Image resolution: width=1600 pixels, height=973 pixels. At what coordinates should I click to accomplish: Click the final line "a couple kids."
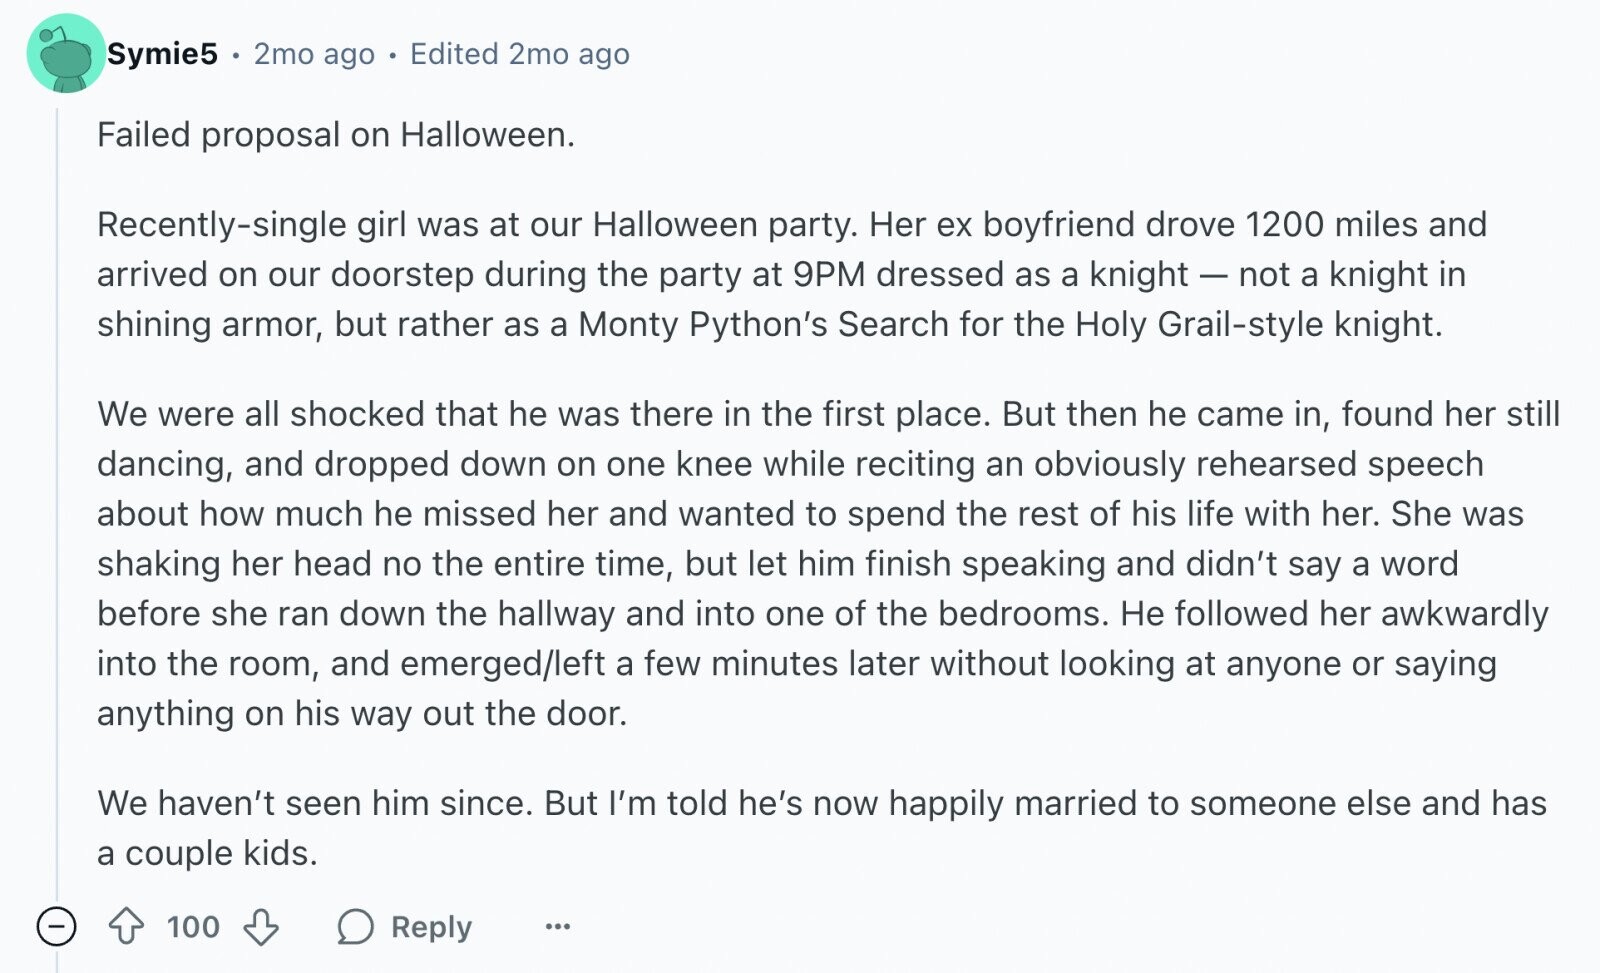point(207,853)
